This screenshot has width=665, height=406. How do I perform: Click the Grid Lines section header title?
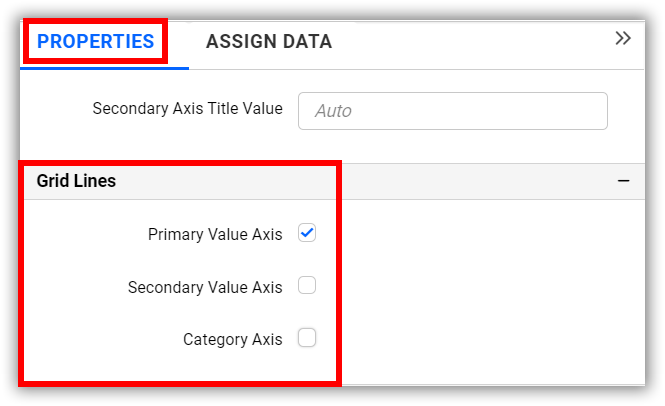coord(76,181)
